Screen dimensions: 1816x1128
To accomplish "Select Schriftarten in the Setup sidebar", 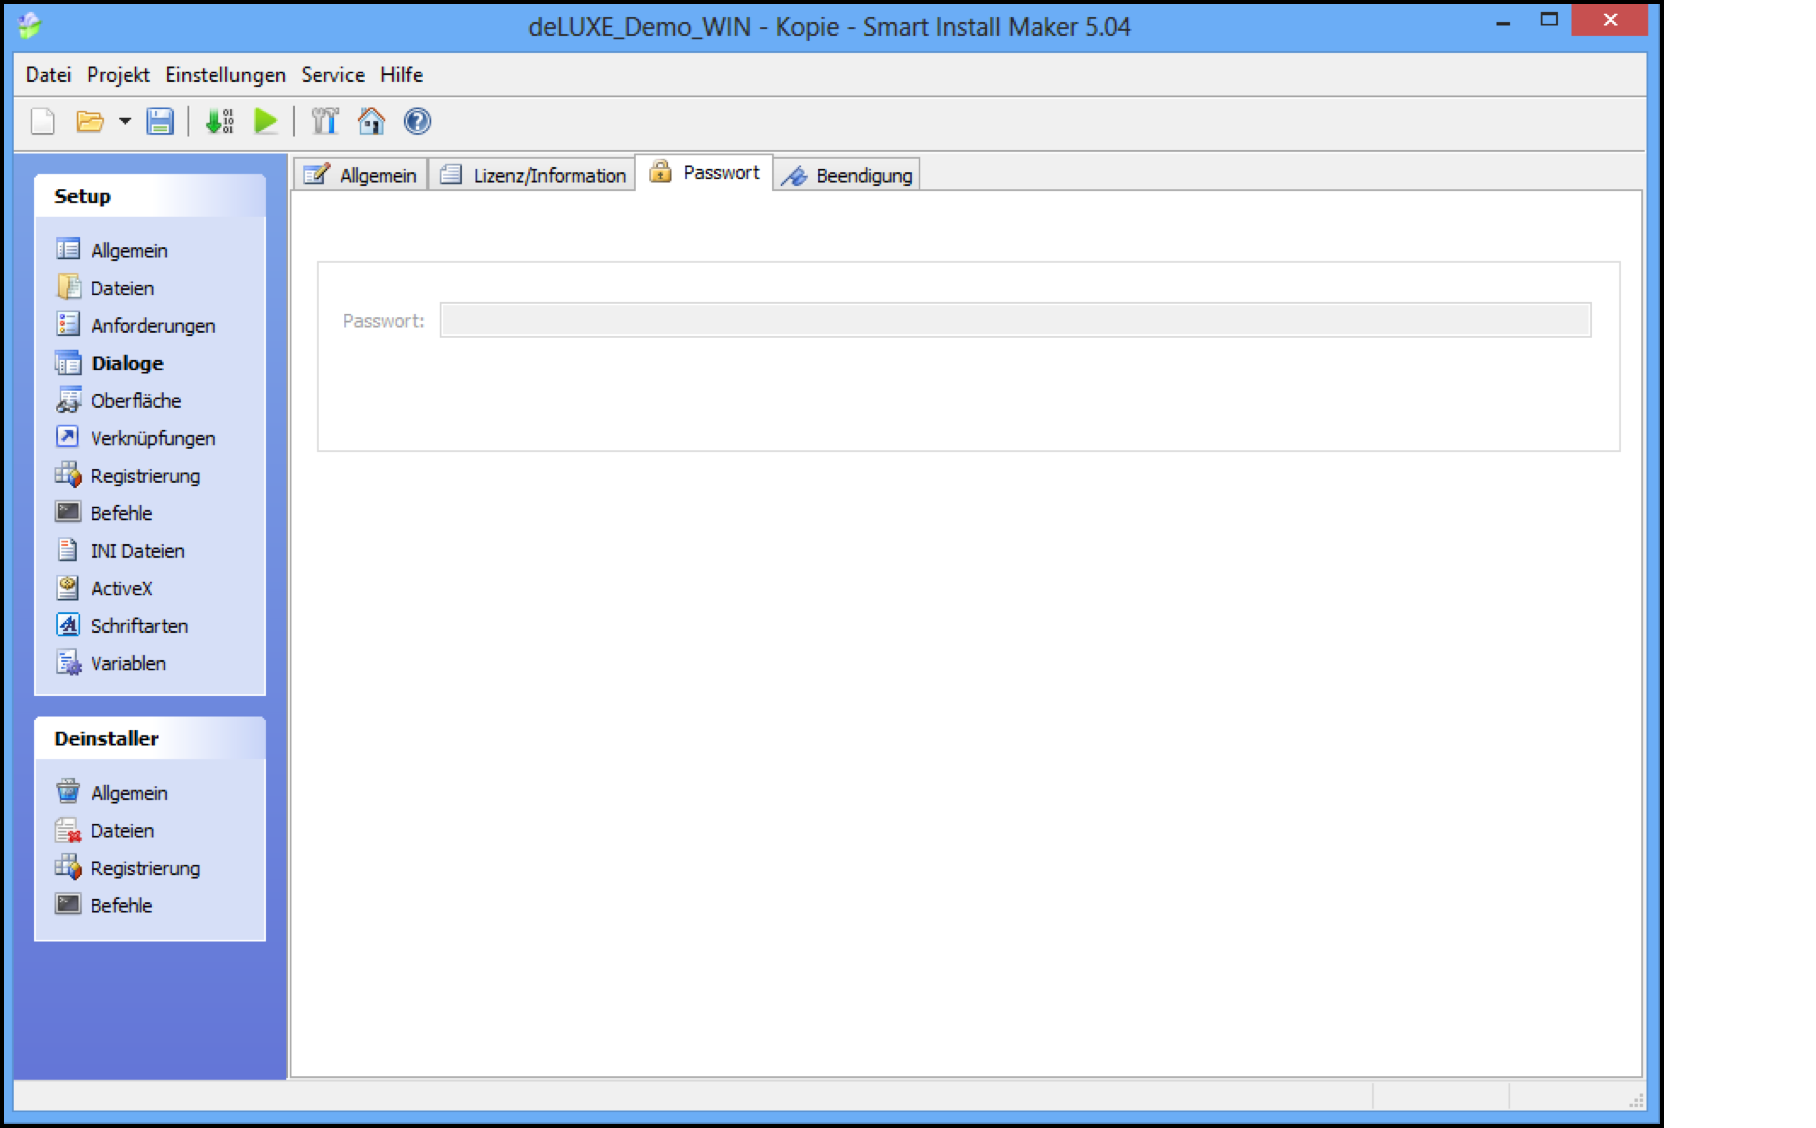I will point(139,626).
